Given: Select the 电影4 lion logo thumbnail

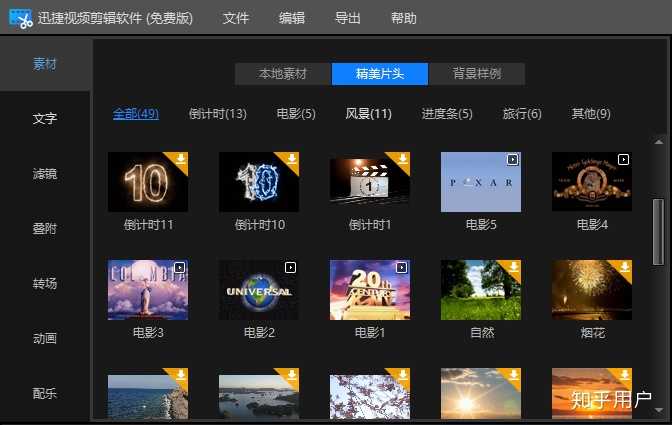Looking at the screenshot, I should click(592, 182).
